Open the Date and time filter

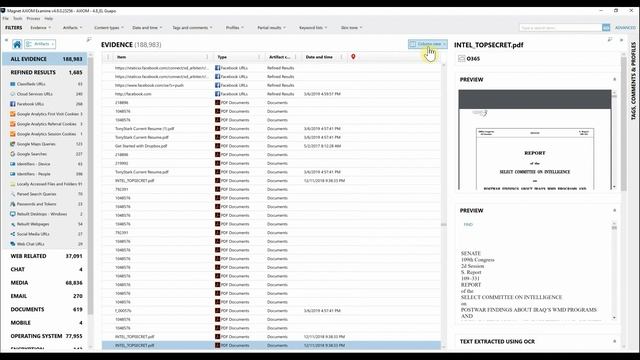(147, 28)
